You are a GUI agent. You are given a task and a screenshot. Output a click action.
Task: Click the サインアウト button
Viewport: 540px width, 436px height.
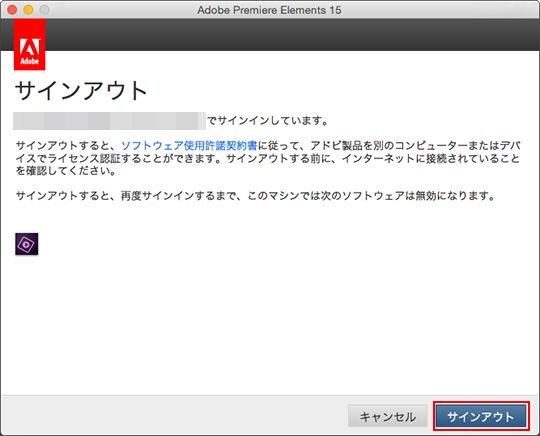pyautogui.click(x=481, y=416)
